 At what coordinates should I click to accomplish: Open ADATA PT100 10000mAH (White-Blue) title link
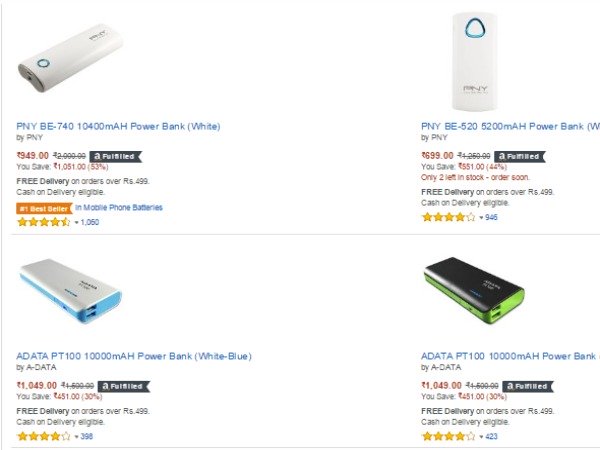[x=133, y=355]
